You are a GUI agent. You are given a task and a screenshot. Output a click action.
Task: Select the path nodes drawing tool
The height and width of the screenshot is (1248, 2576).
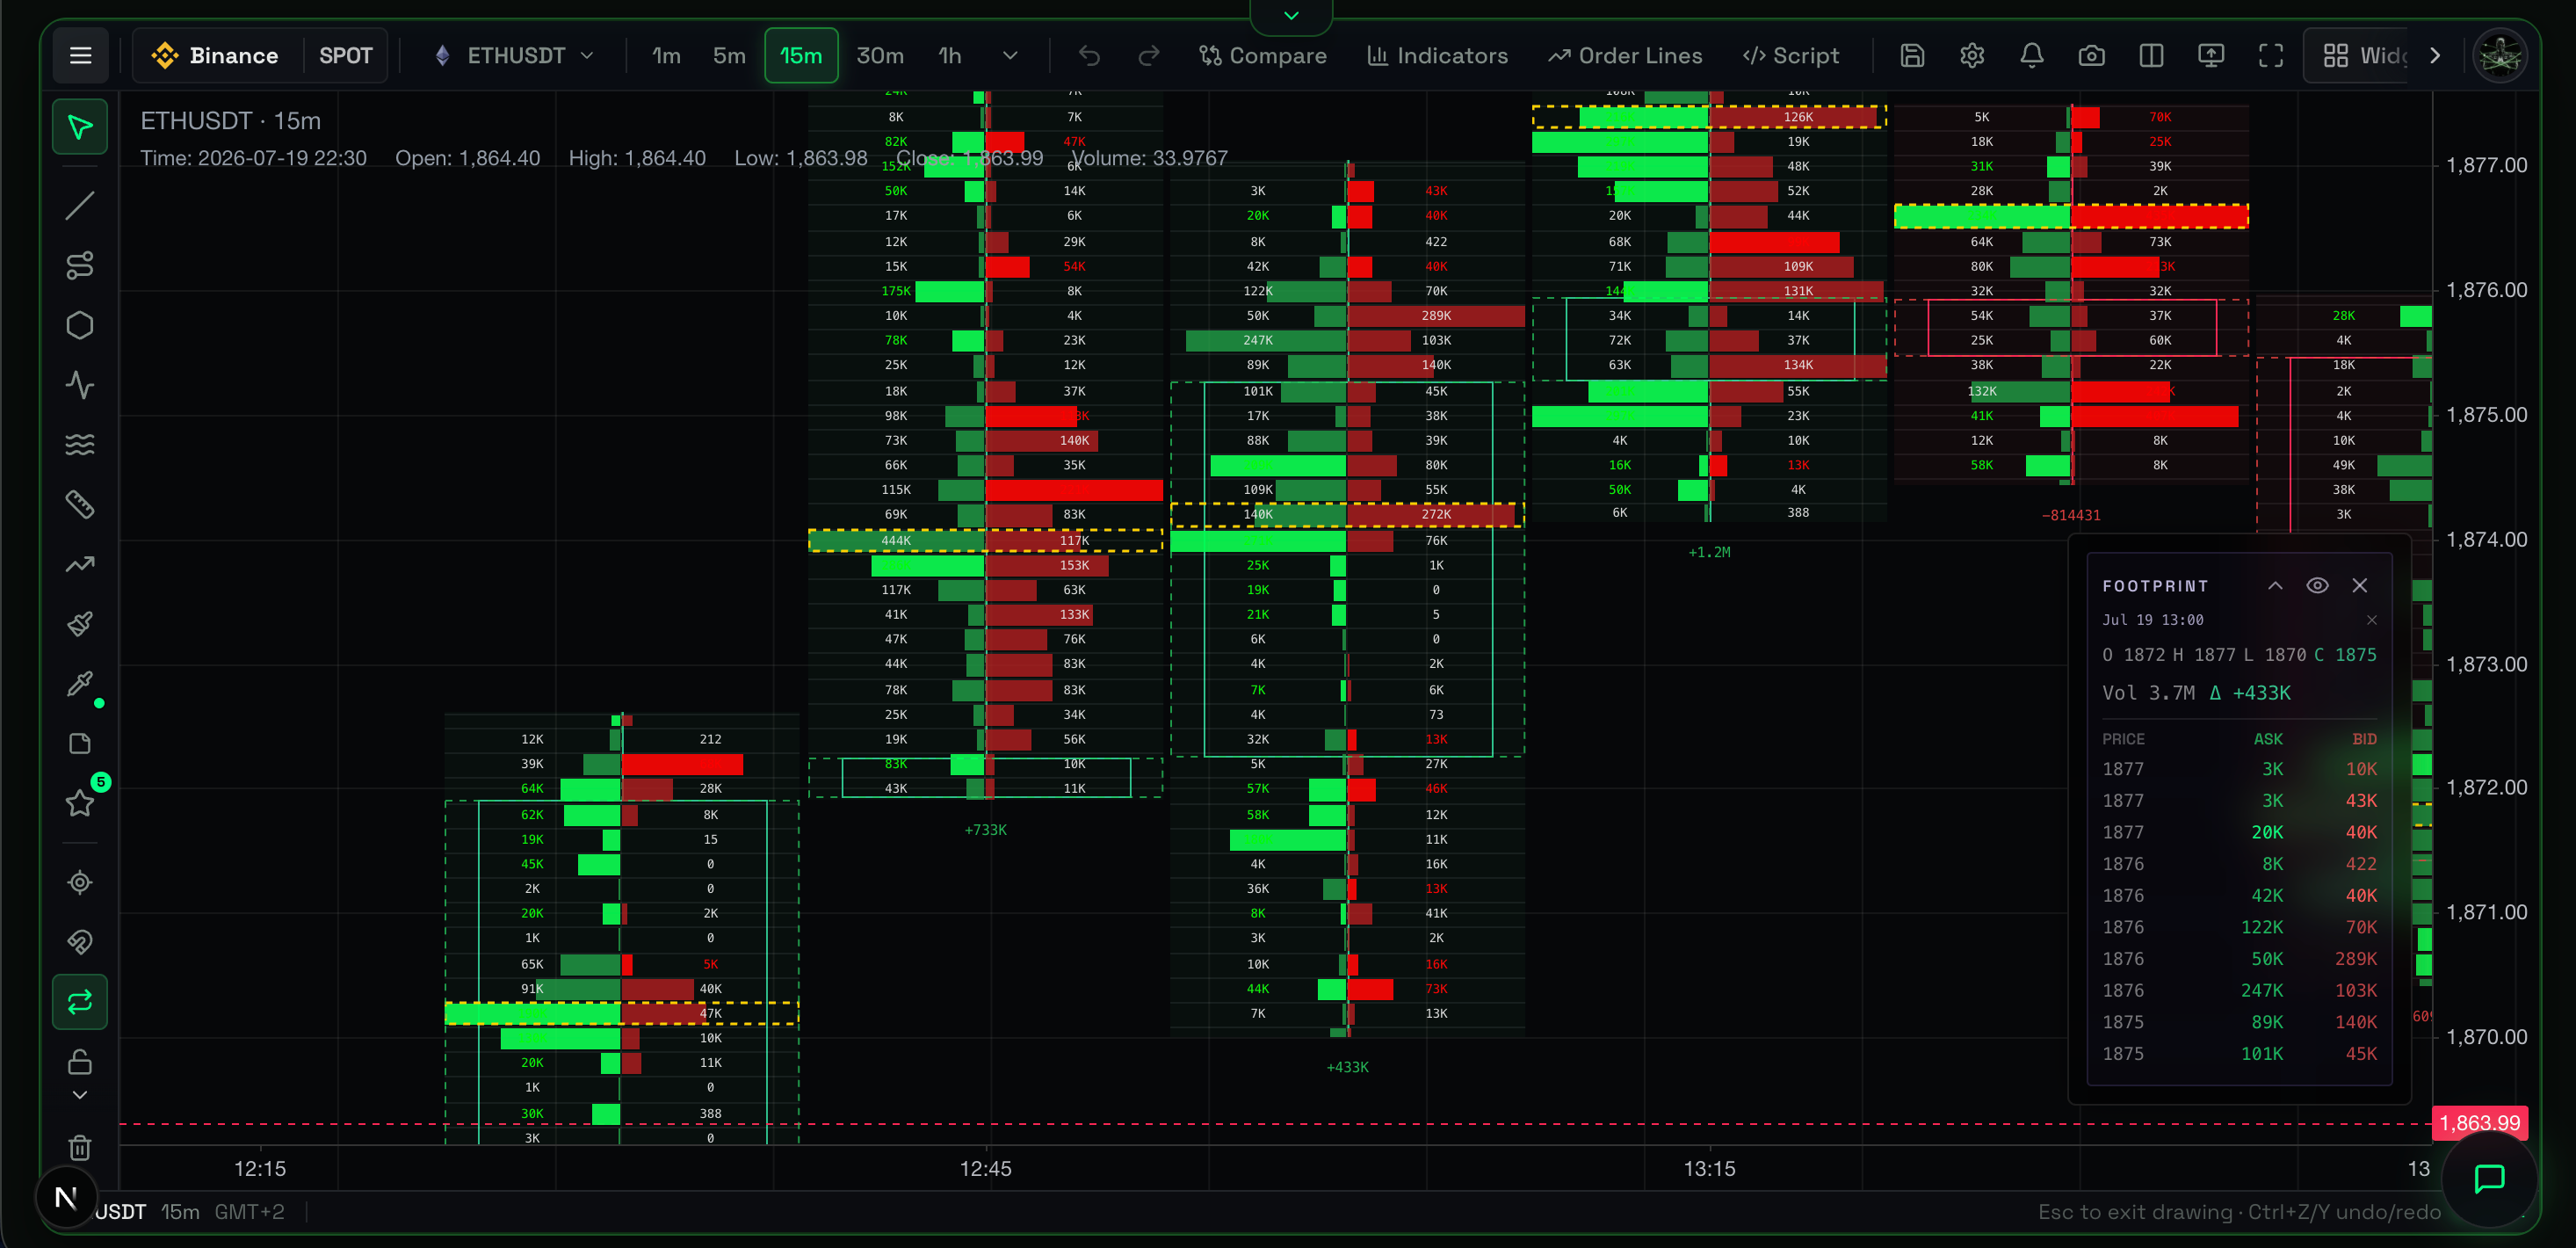(x=80, y=265)
